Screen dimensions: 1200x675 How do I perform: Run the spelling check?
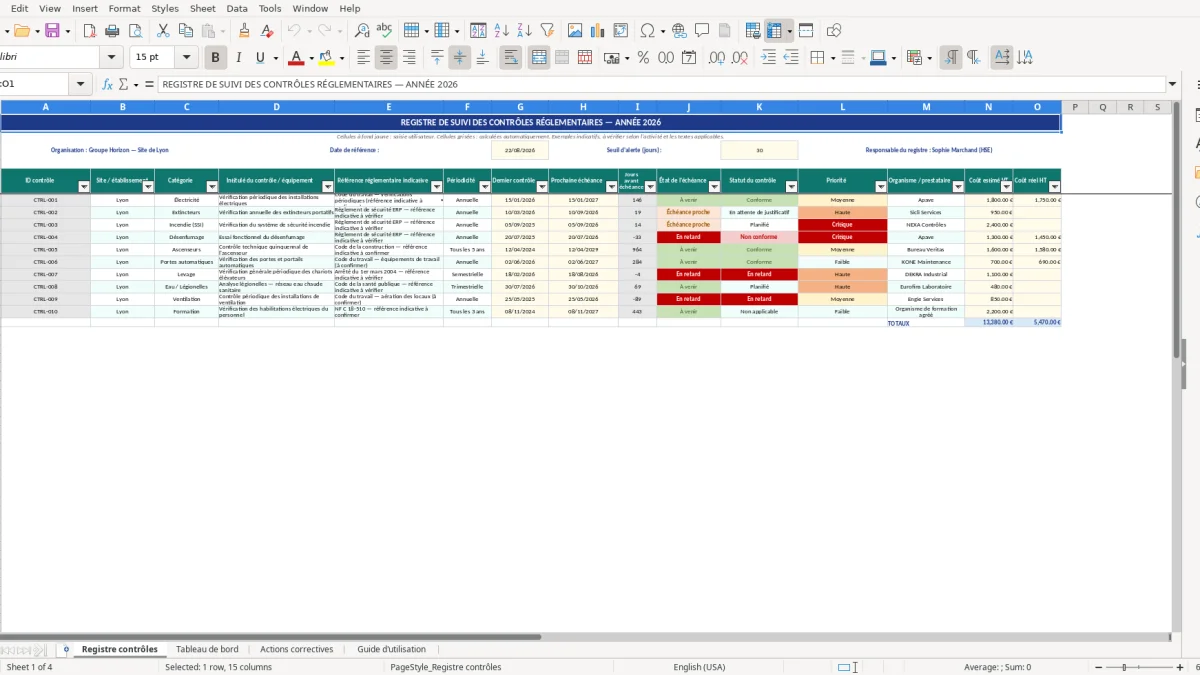tap(385, 31)
